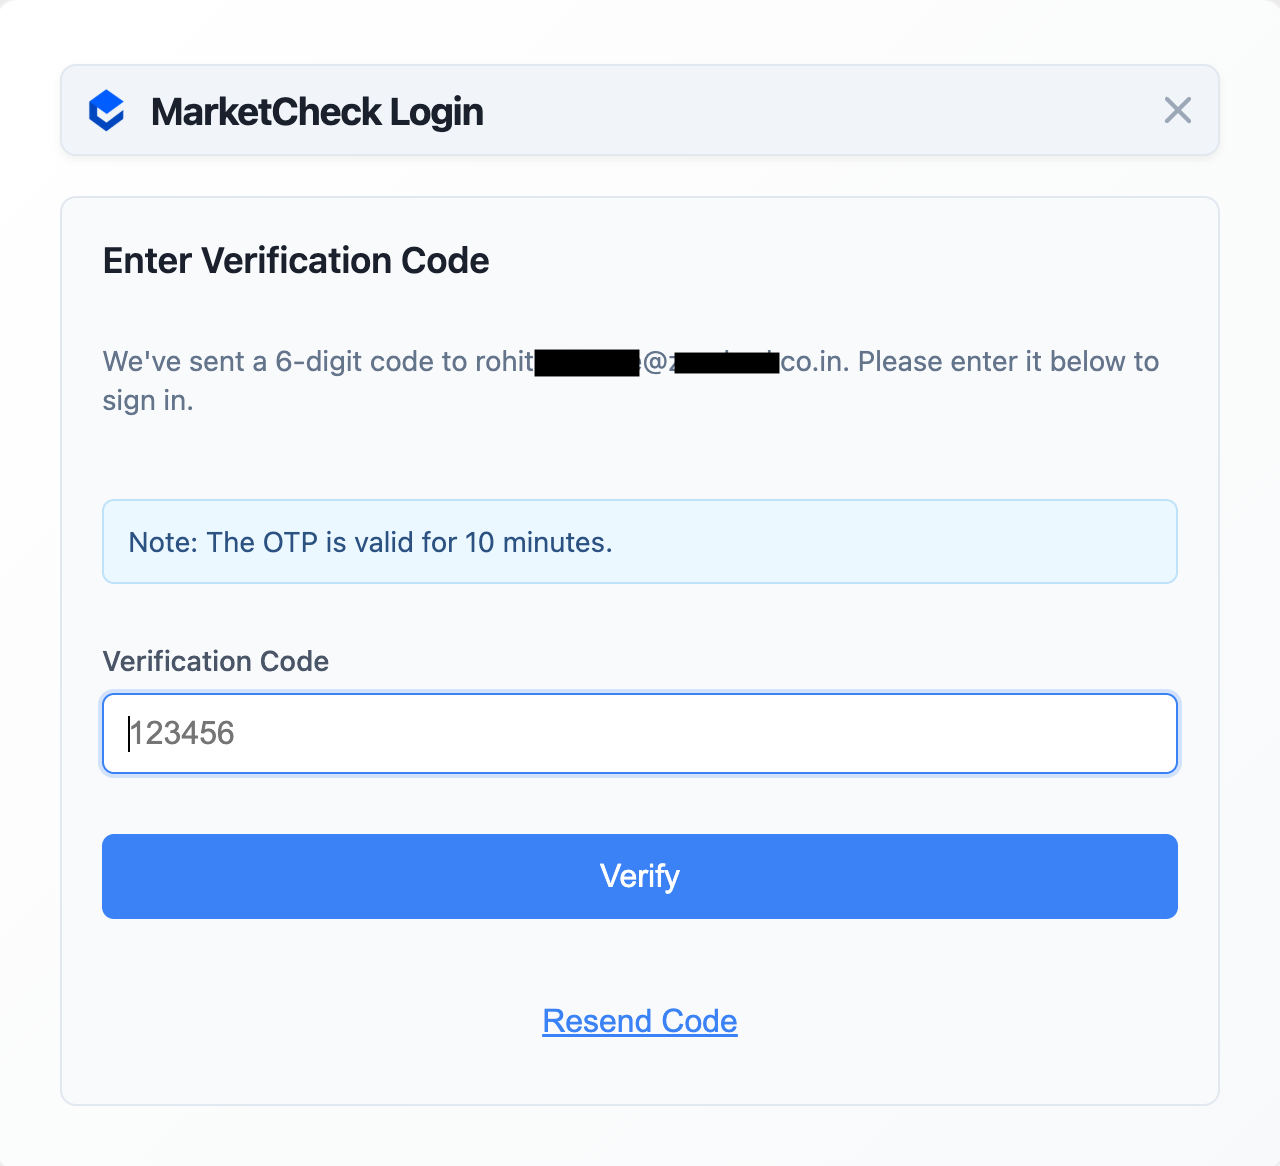Click the first redacted block after rohit
1280x1166 pixels.
pos(586,362)
